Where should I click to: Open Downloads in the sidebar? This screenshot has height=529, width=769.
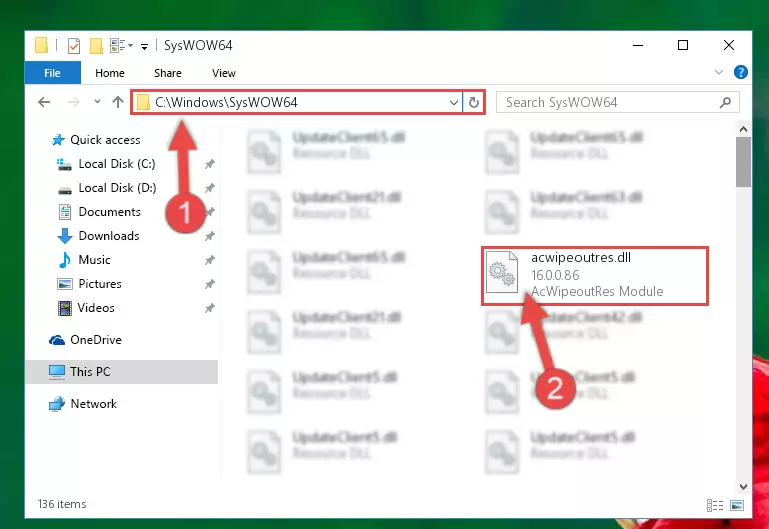tap(99, 236)
